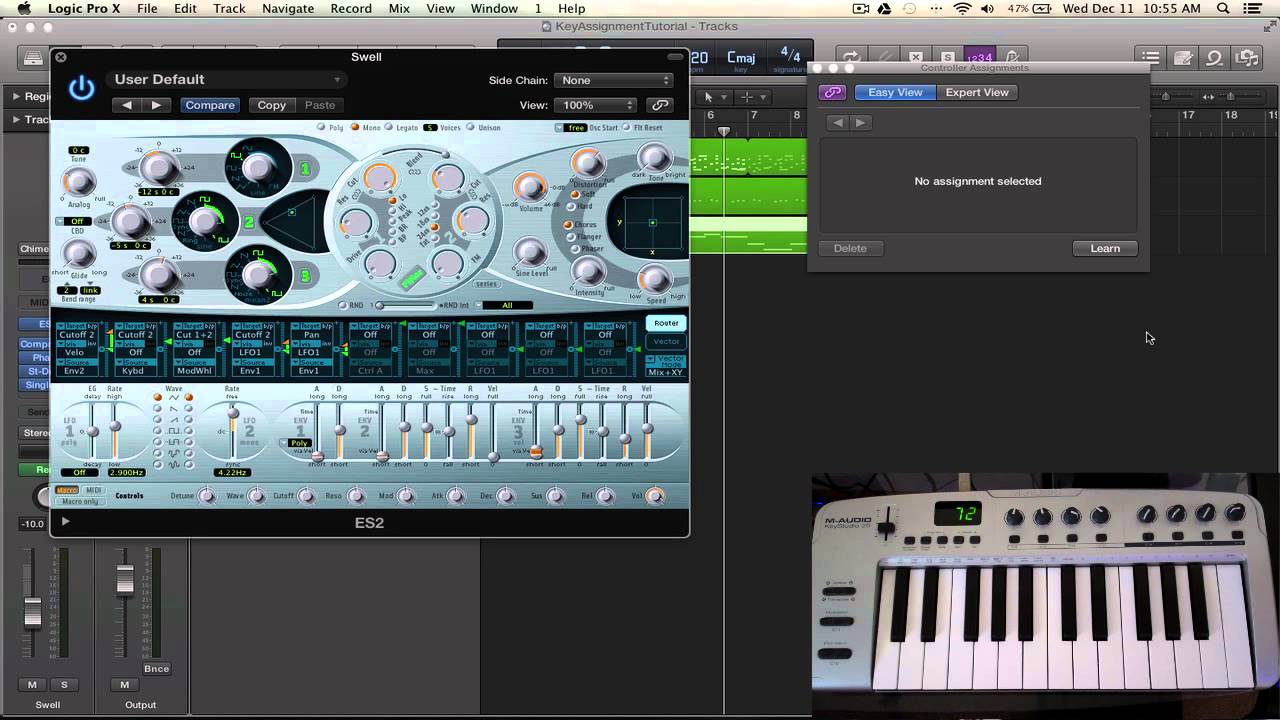Open the Osc Start free dropdown
Image resolution: width=1280 pixels, height=720 pixels.
pos(573,128)
